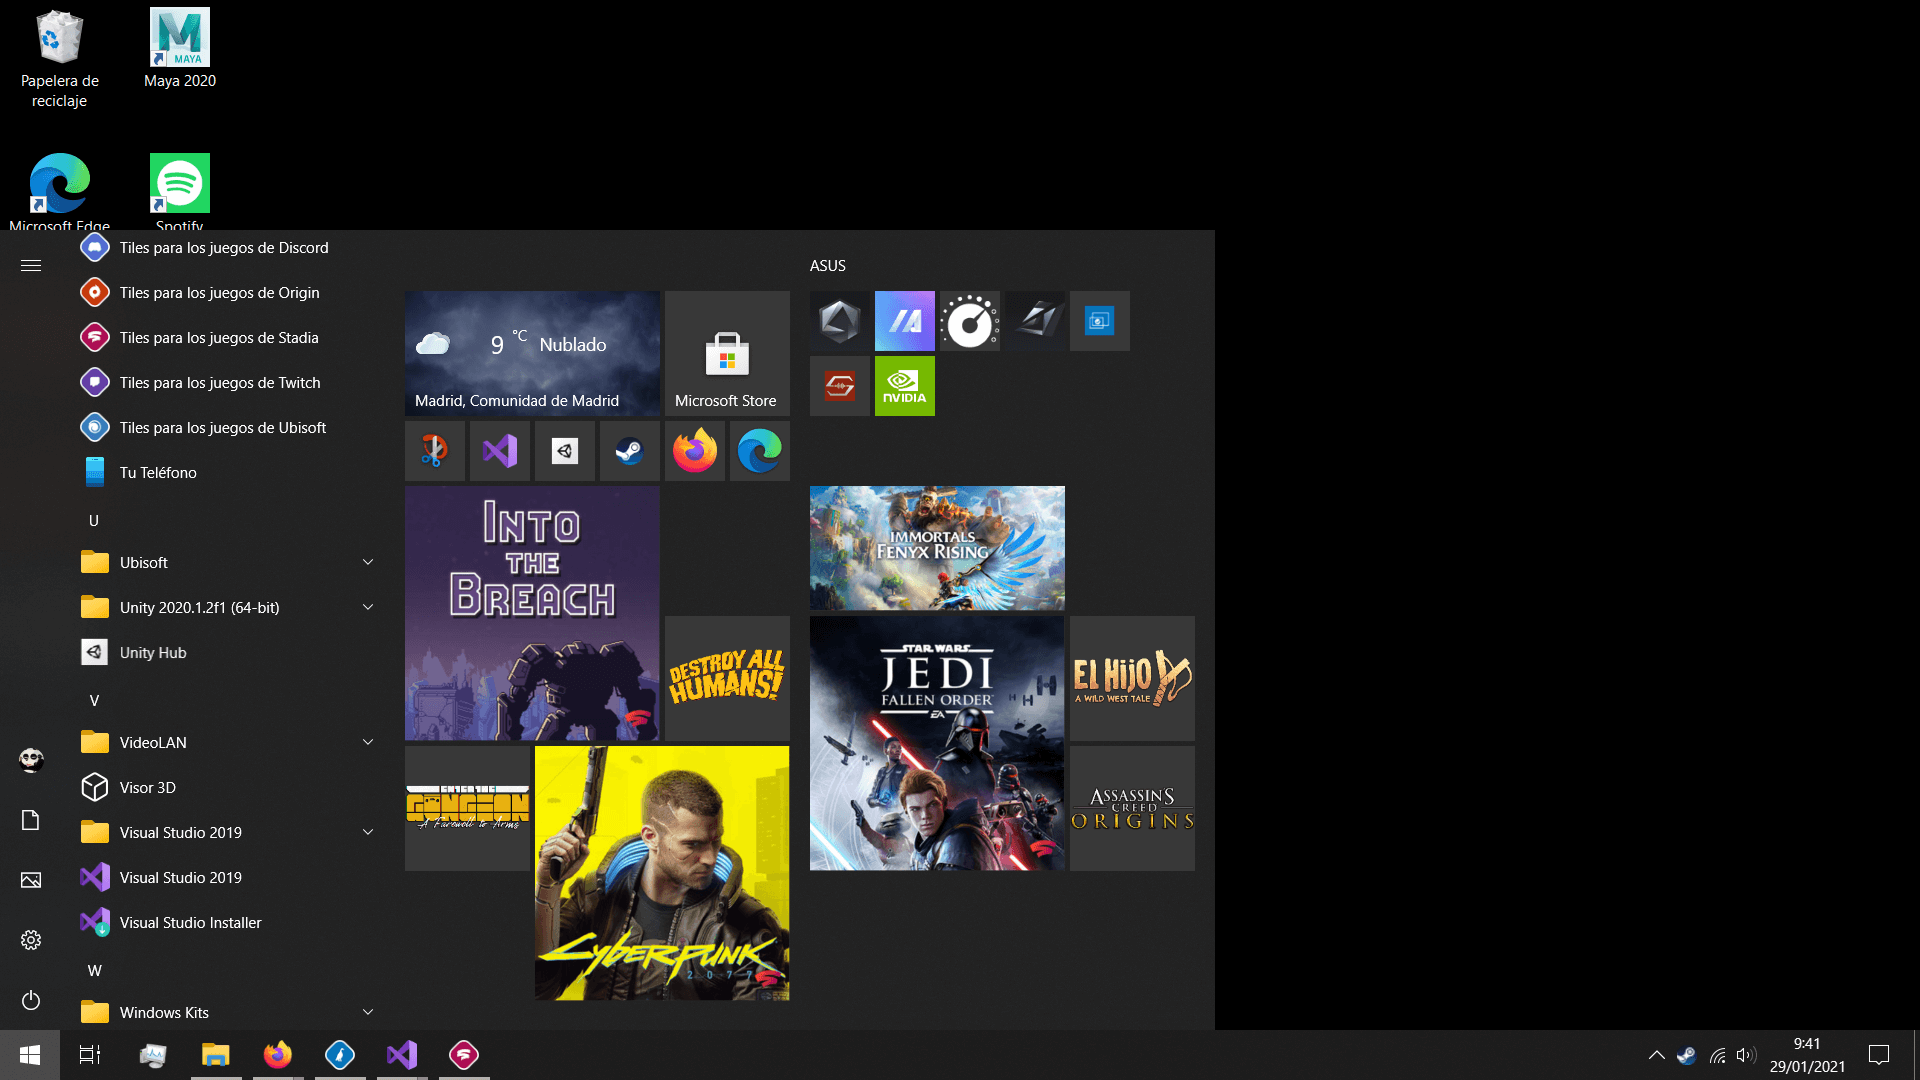Open Unity Hub from app list
Viewport: 1920px width, 1080px height.
153,652
